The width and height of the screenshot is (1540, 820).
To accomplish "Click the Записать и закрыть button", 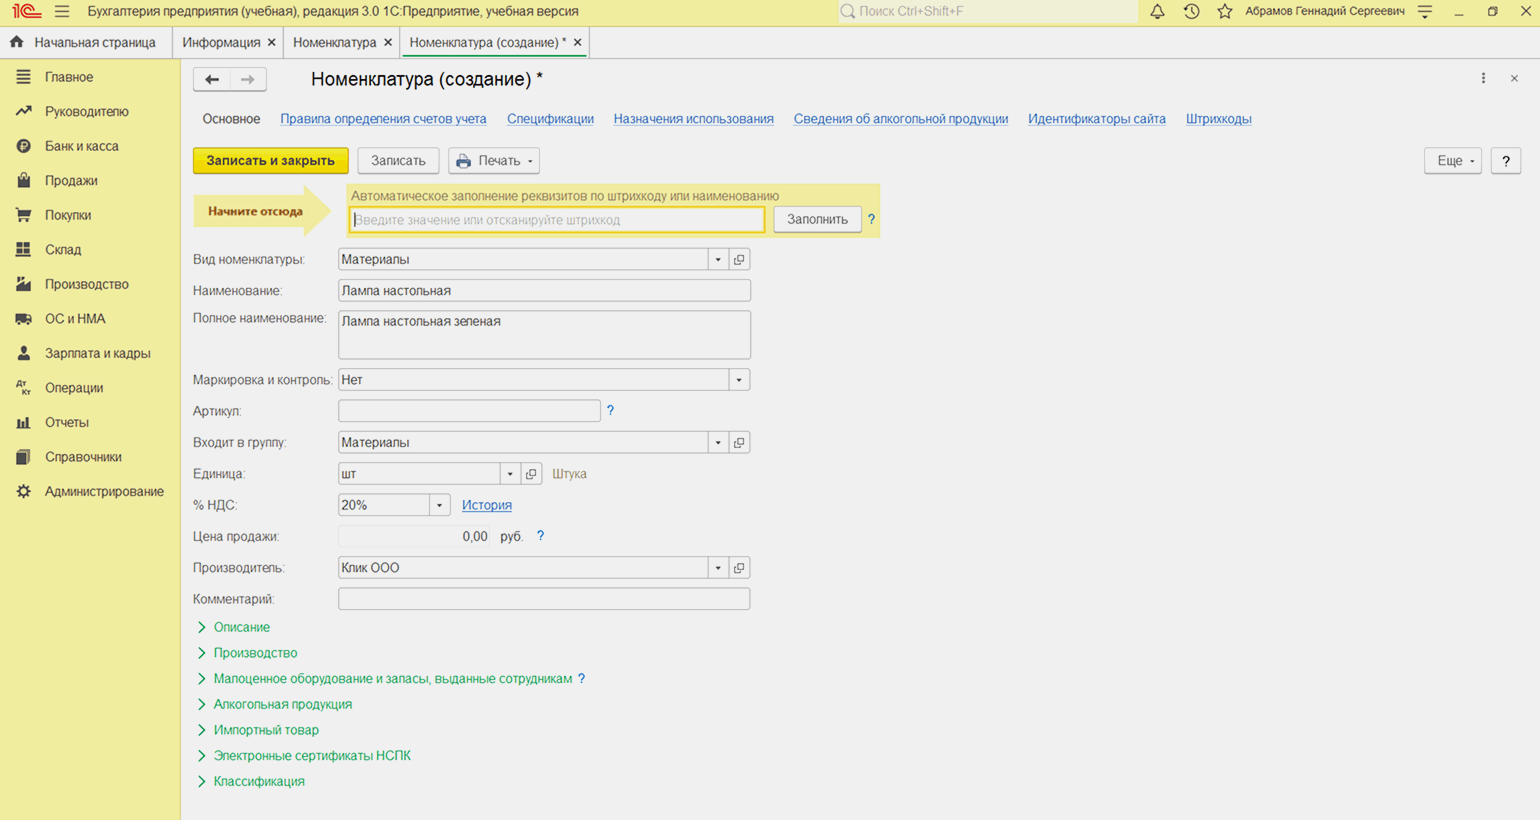I will tap(271, 161).
